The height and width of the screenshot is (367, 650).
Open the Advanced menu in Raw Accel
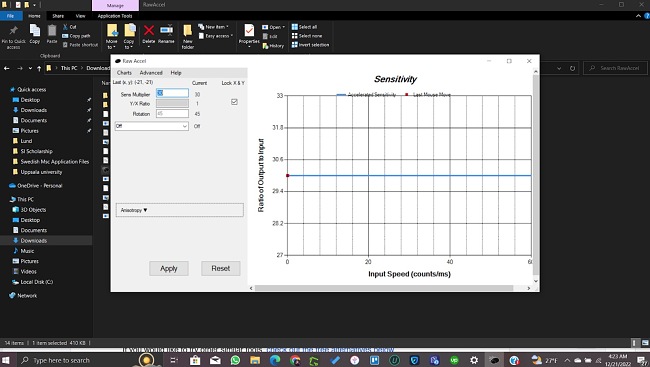pyautogui.click(x=151, y=73)
